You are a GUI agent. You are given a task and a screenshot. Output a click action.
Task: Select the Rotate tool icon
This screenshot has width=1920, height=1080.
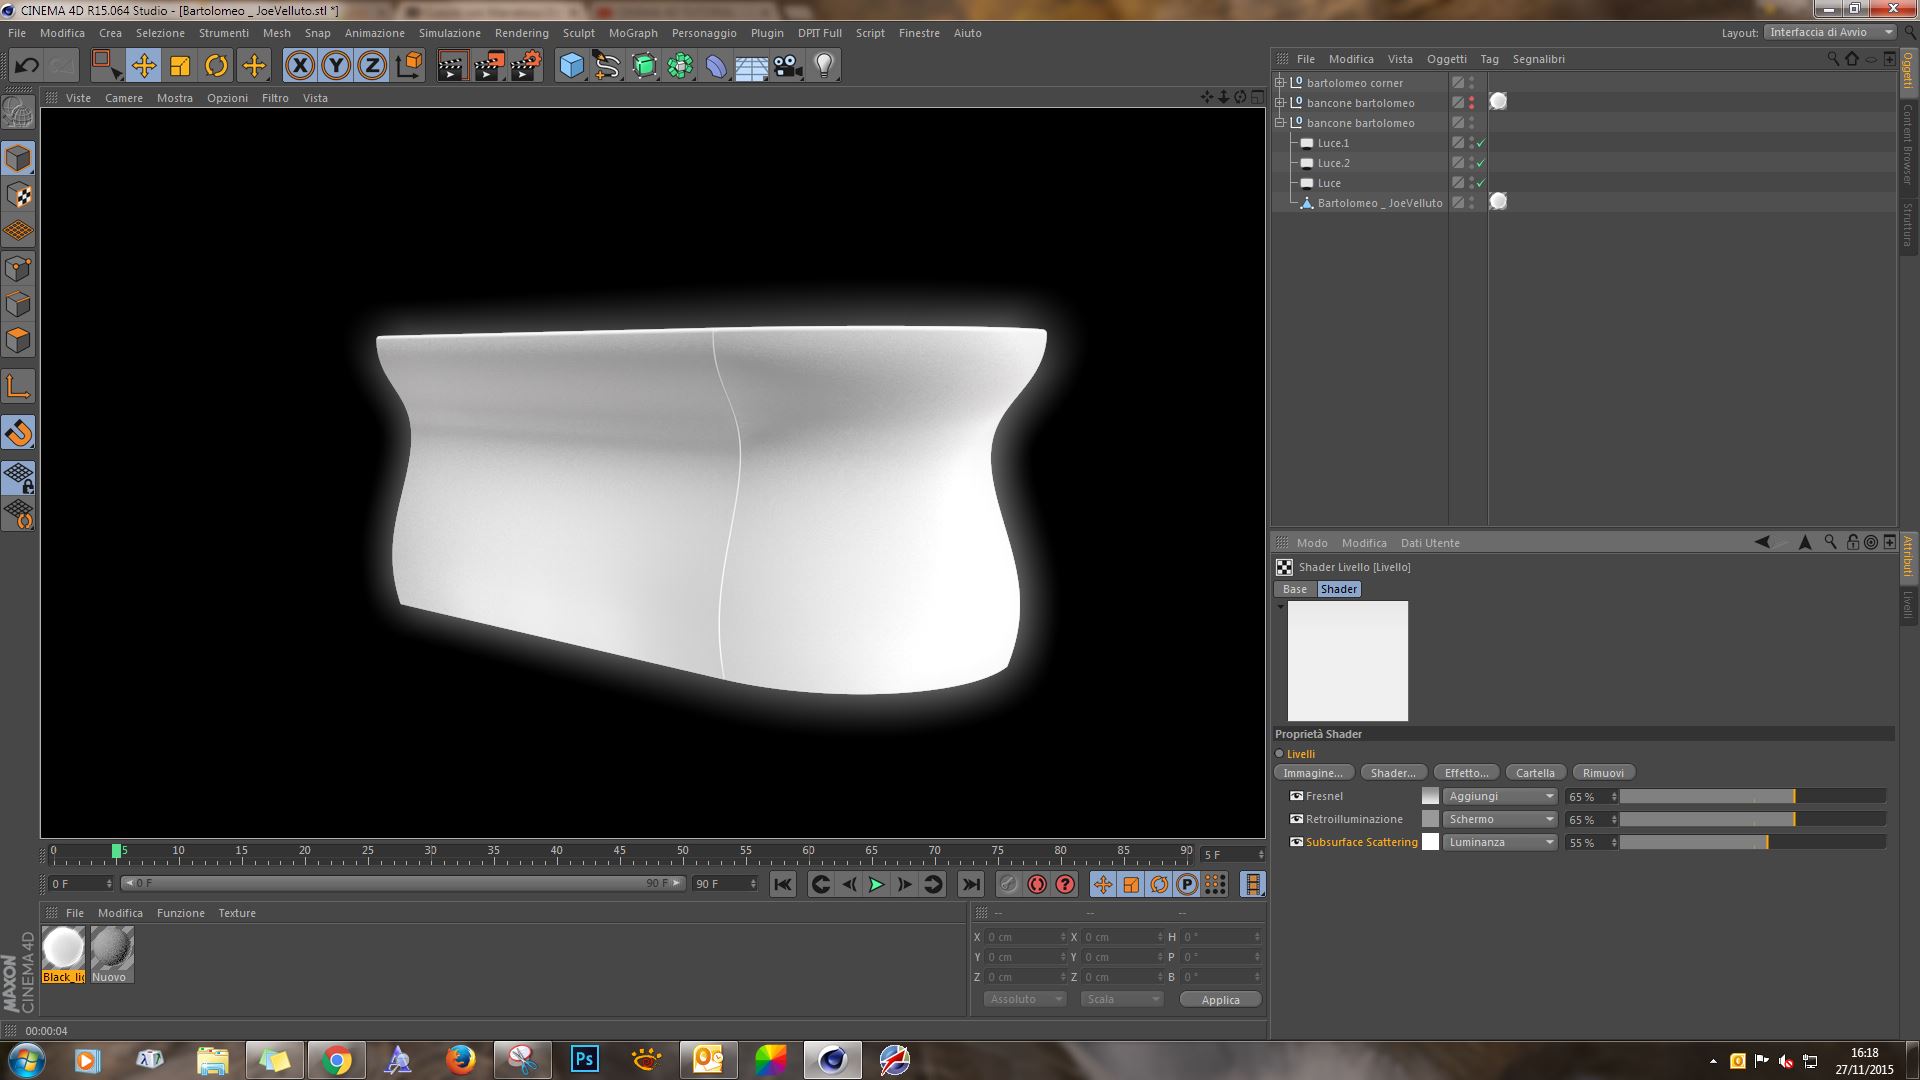point(216,66)
